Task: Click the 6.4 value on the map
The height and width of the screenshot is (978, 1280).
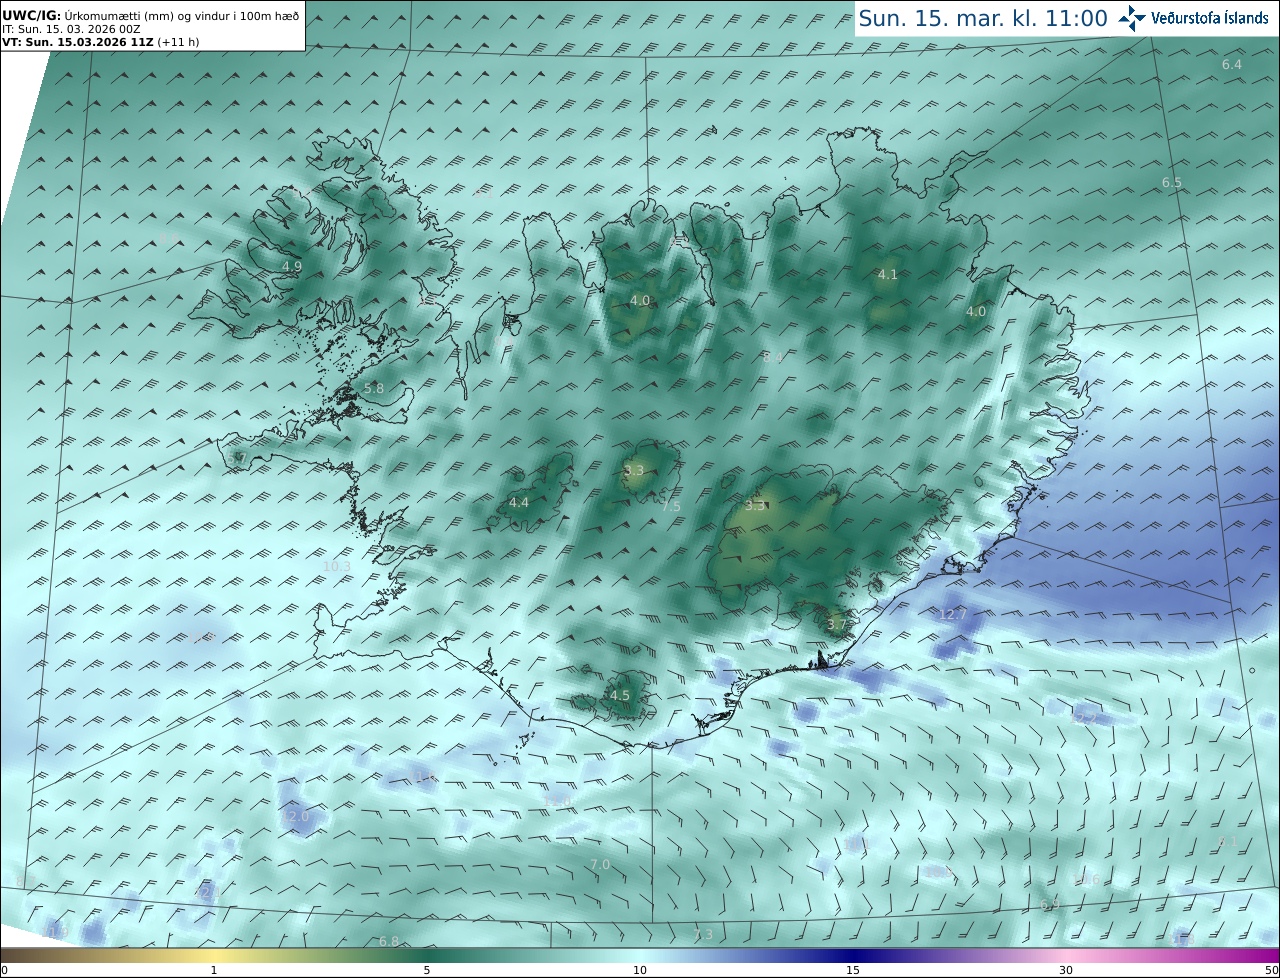Action: 1232,65
